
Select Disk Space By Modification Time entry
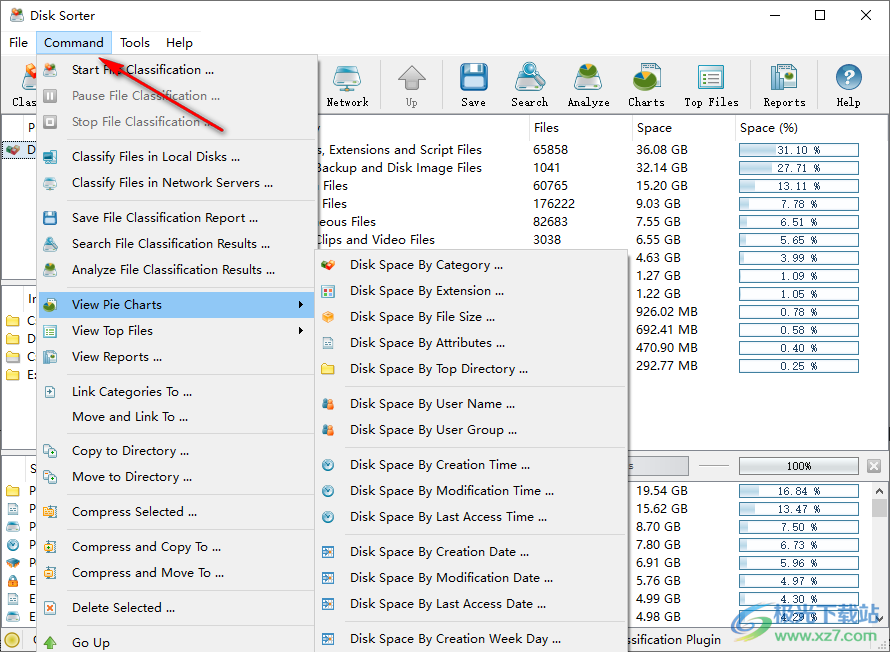click(x=472, y=491)
